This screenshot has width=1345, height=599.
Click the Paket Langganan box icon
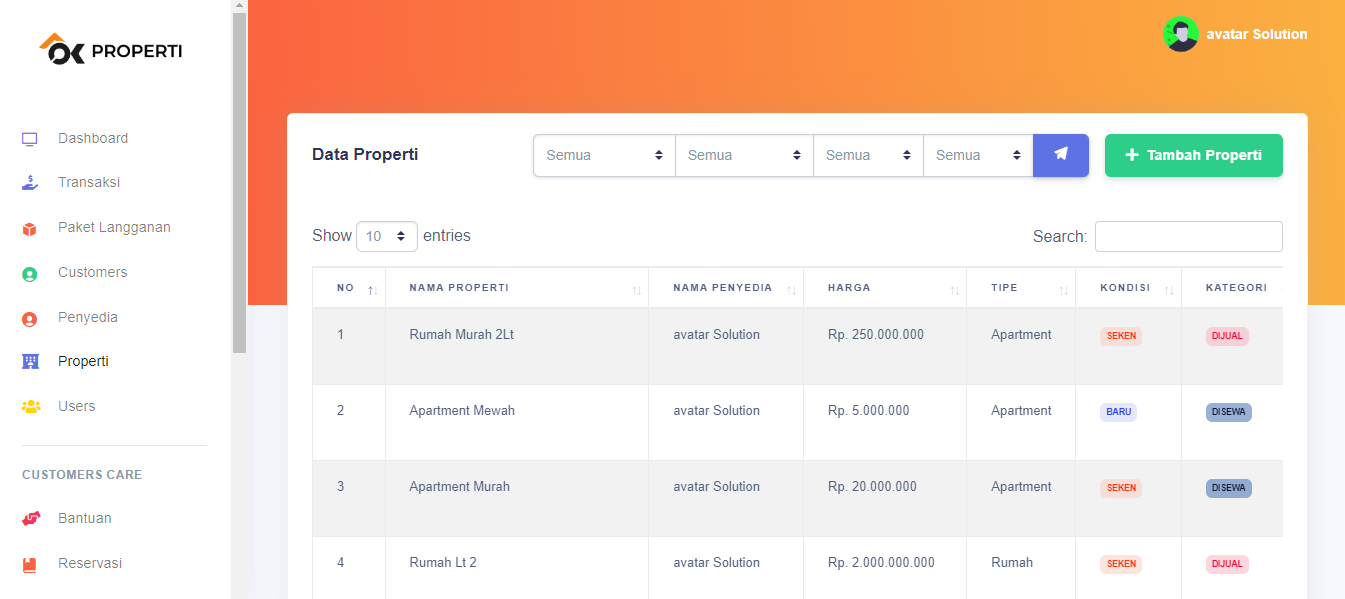[30, 228]
